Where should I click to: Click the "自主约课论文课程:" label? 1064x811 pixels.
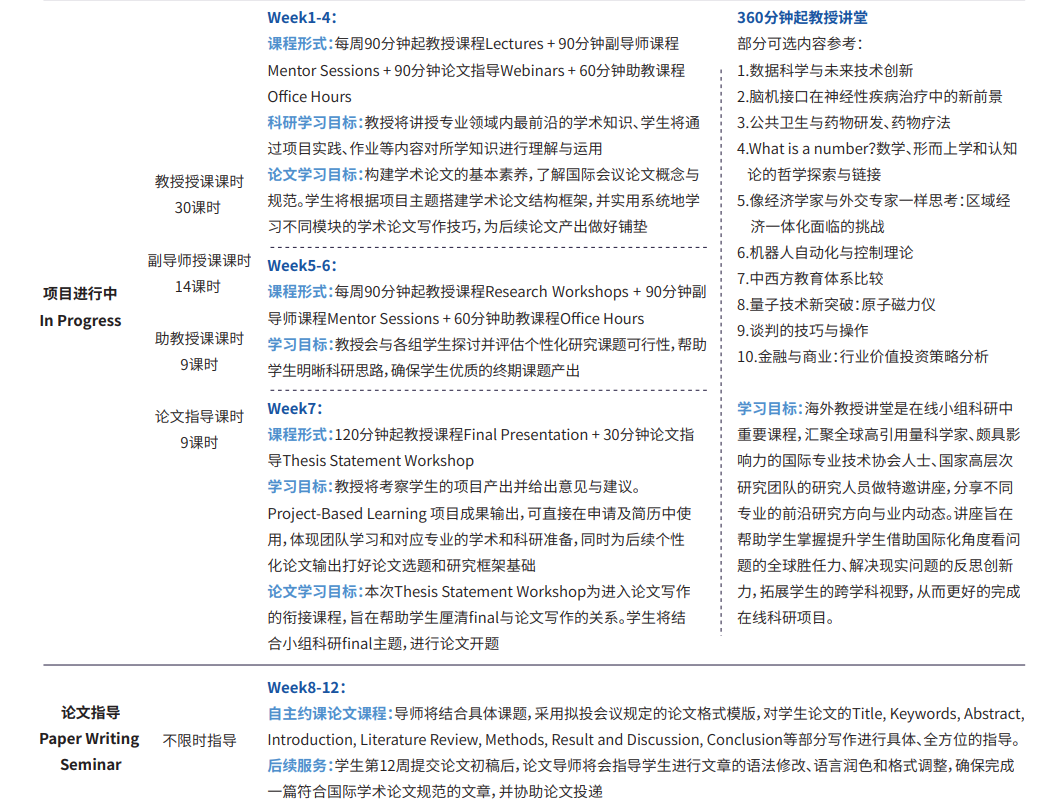click(330, 714)
